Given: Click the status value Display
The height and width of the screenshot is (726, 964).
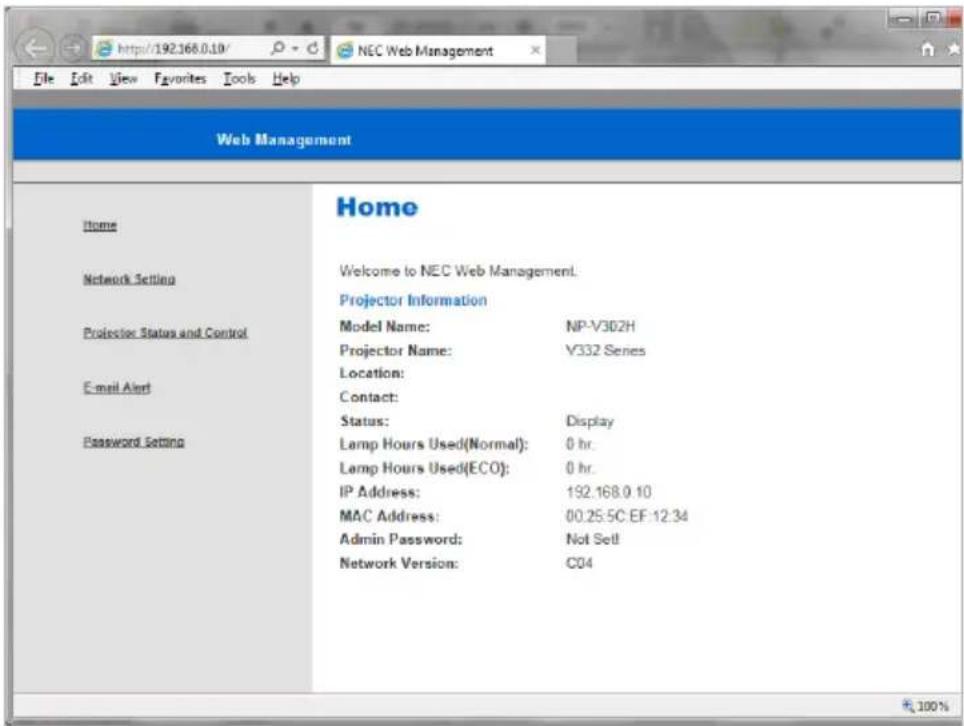Looking at the screenshot, I should click(x=590, y=421).
